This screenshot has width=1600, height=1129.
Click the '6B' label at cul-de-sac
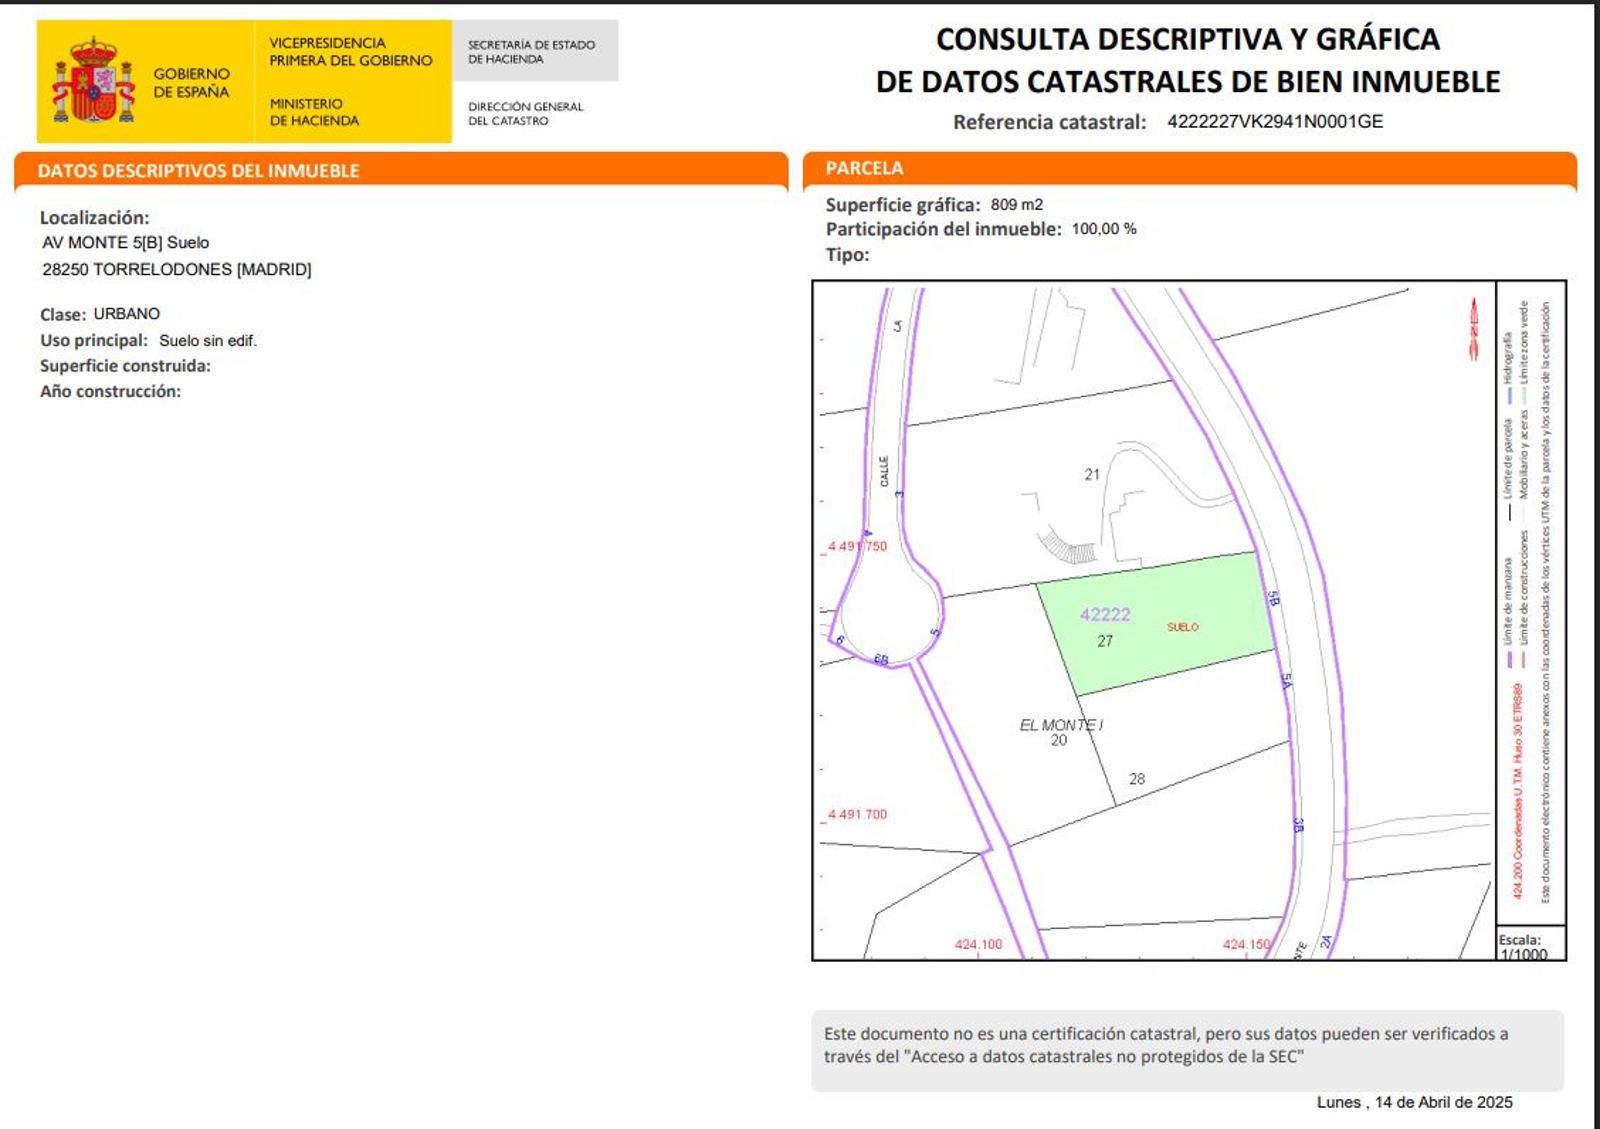881,660
